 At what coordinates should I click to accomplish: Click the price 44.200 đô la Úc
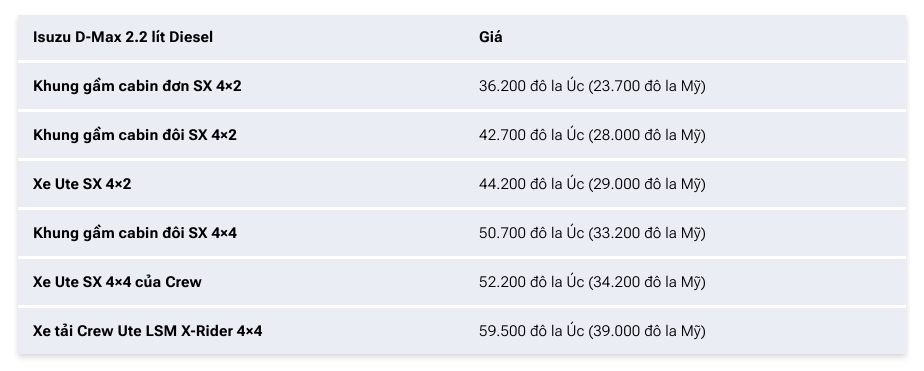point(531,184)
